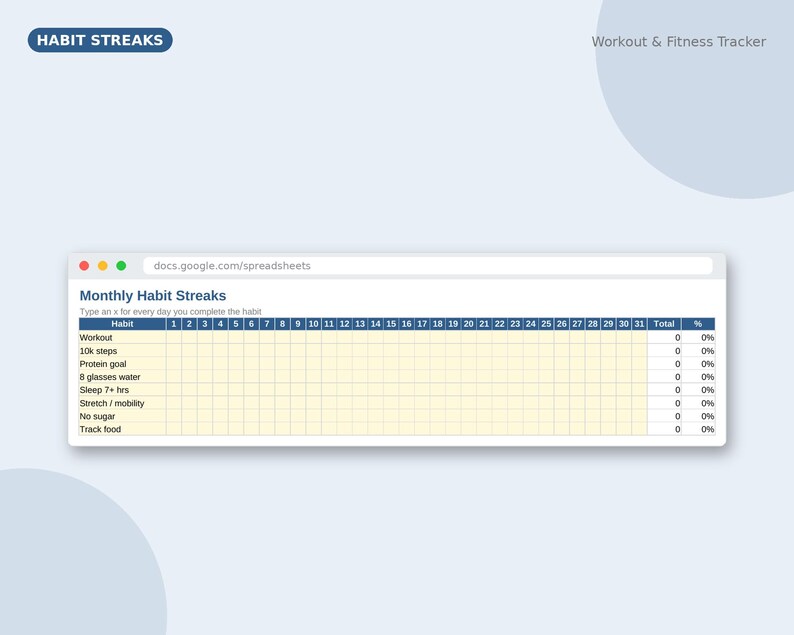Select the day 12 column header

pyautogui.click(x=344, y=324)
